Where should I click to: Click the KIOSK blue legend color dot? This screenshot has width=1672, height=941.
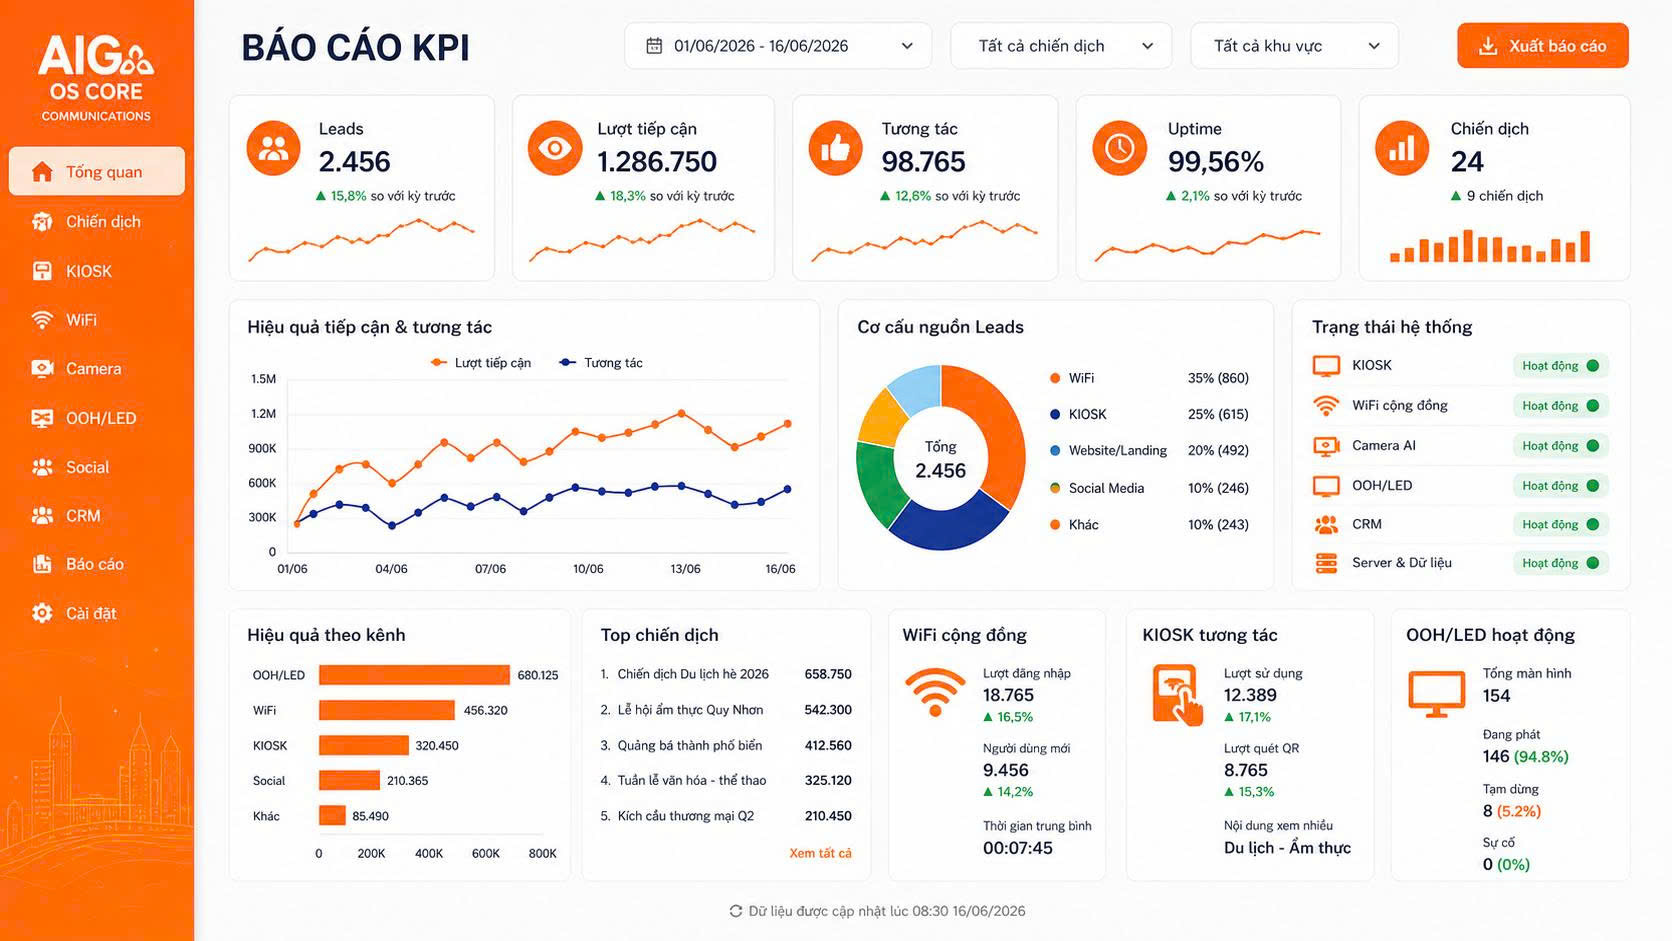point(1055,414)
